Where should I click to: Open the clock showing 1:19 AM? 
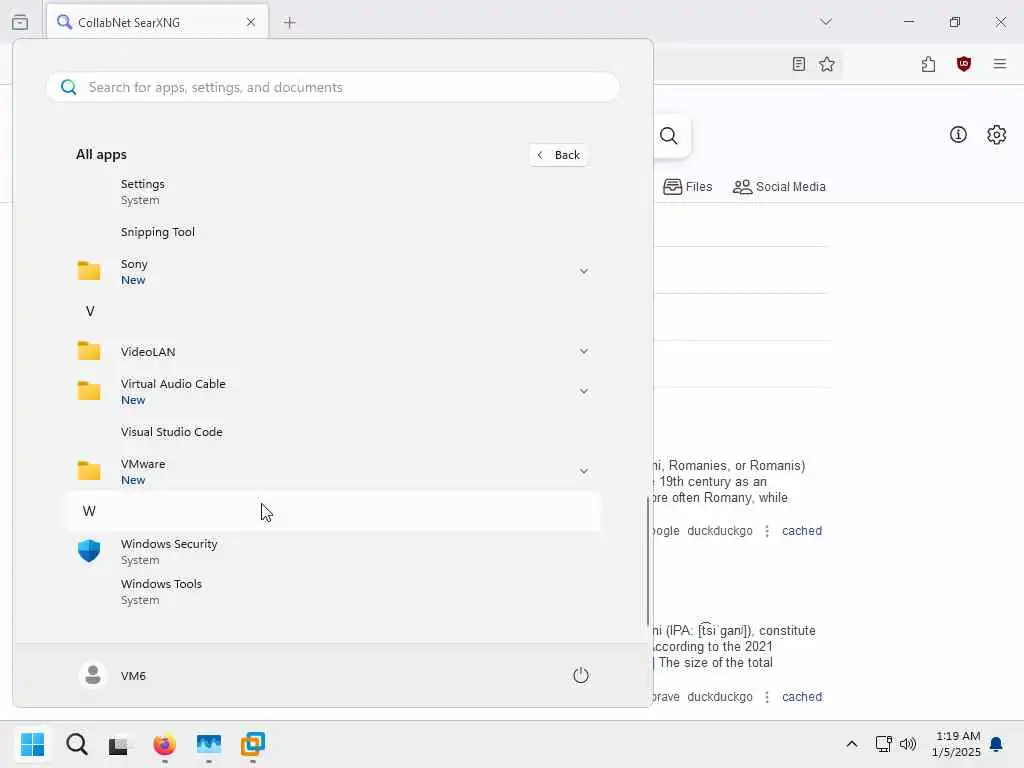[956, 744]
